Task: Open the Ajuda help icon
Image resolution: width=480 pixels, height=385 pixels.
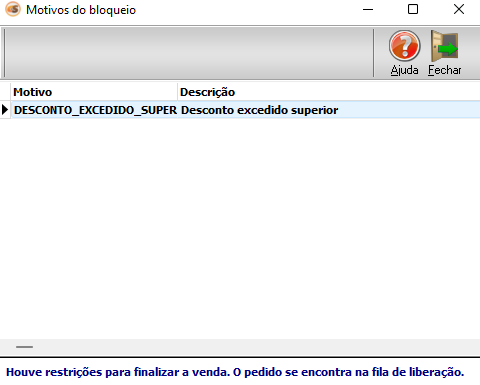Action: (404, 46)
